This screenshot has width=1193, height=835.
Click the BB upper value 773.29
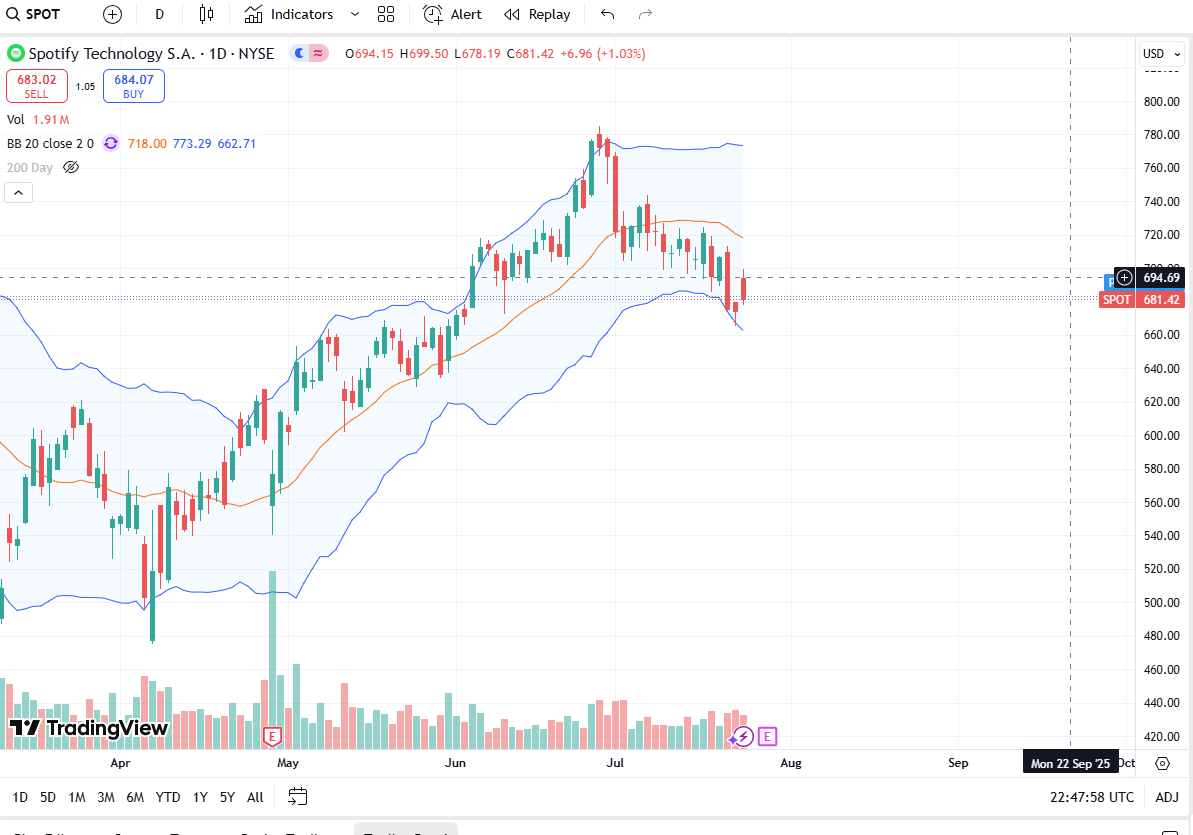(192, 143)
